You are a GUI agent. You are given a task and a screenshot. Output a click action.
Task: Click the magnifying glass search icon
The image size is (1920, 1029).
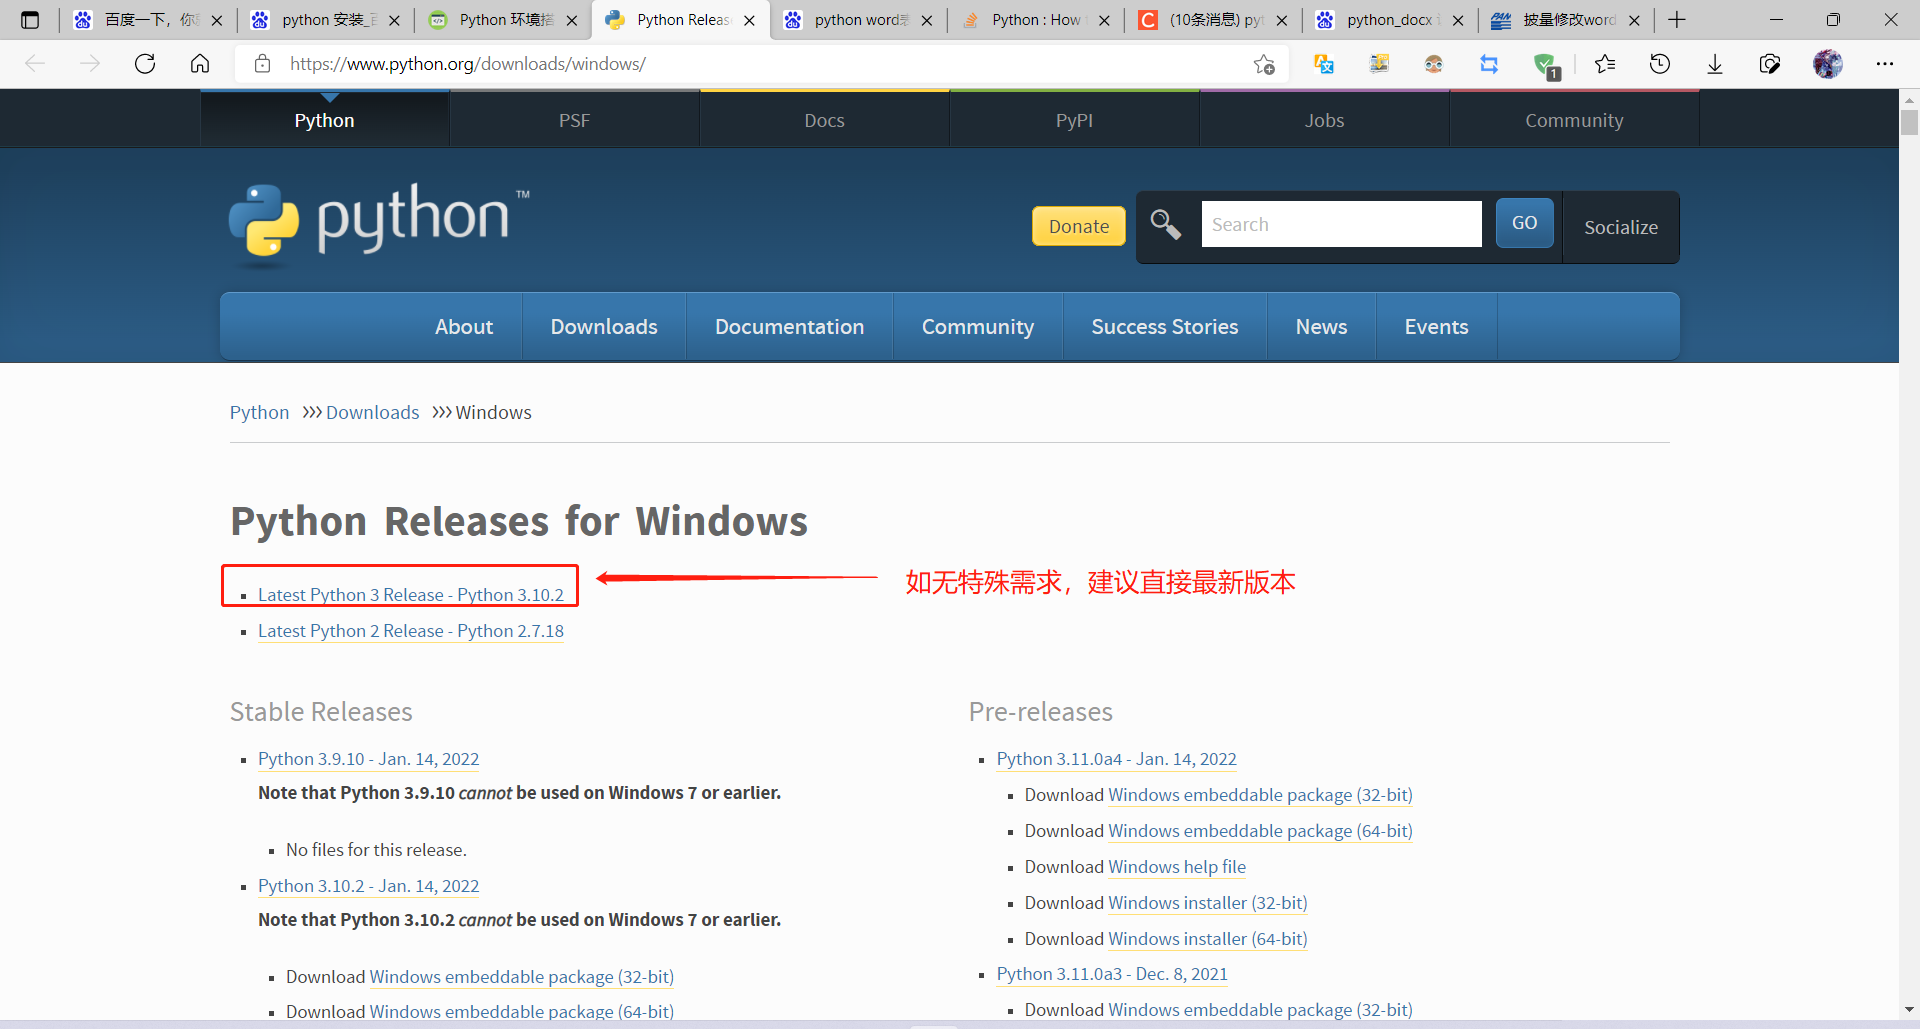pyautogui.click(x=1166, y=224)
